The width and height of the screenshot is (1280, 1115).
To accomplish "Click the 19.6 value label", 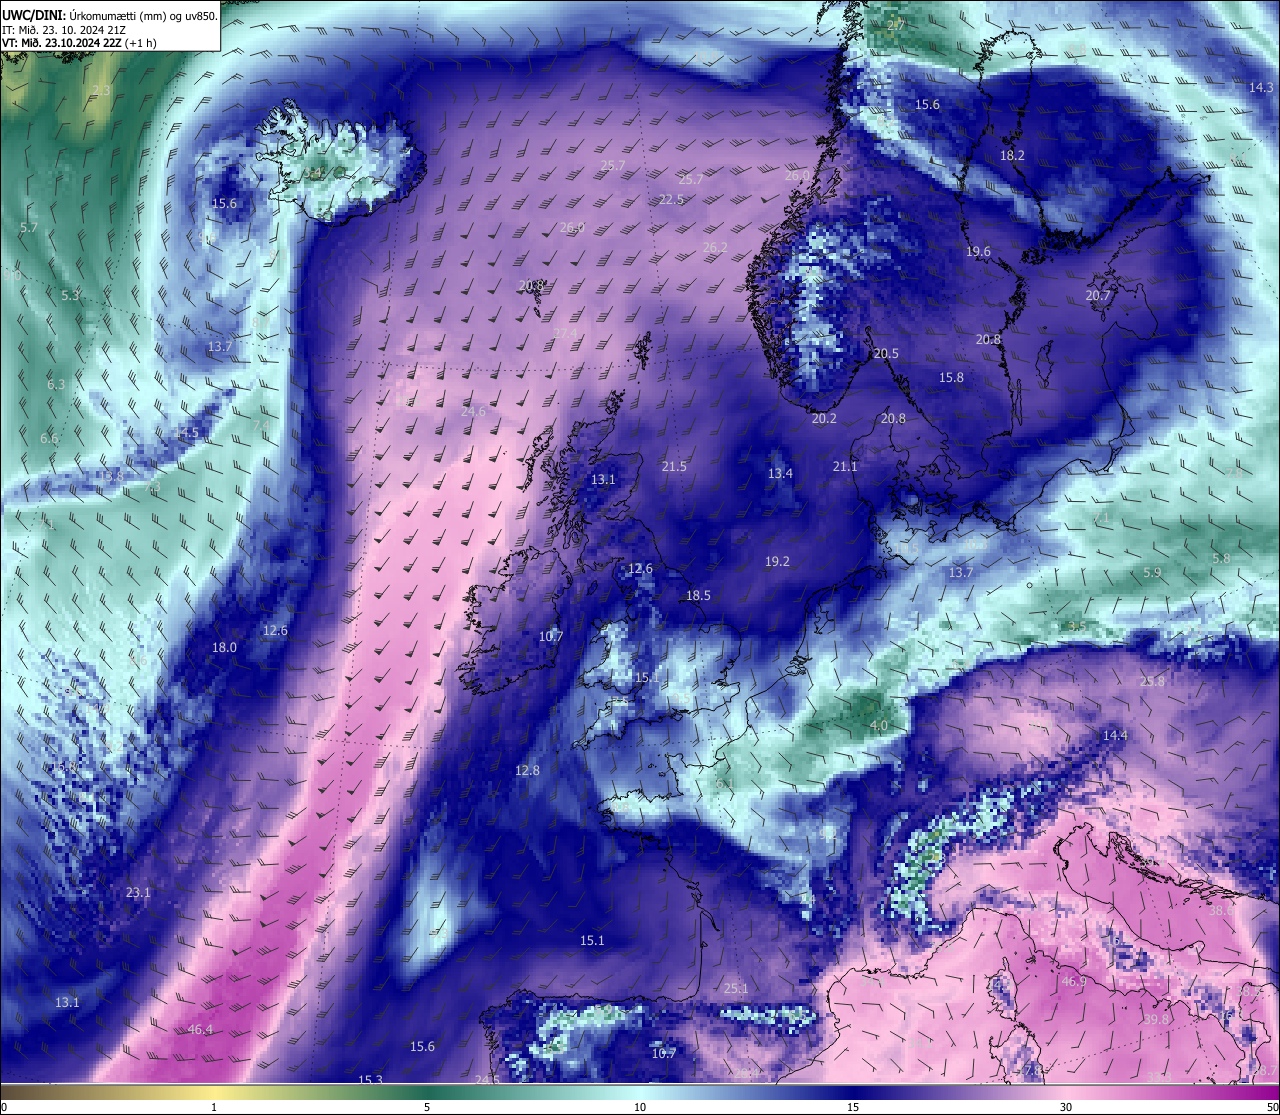I will [978, 252].
